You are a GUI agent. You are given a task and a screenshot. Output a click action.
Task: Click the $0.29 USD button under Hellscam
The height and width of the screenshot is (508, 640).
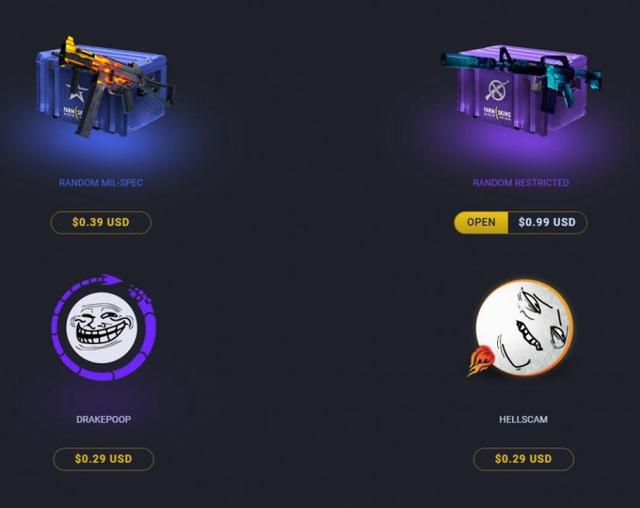[523, 459]
